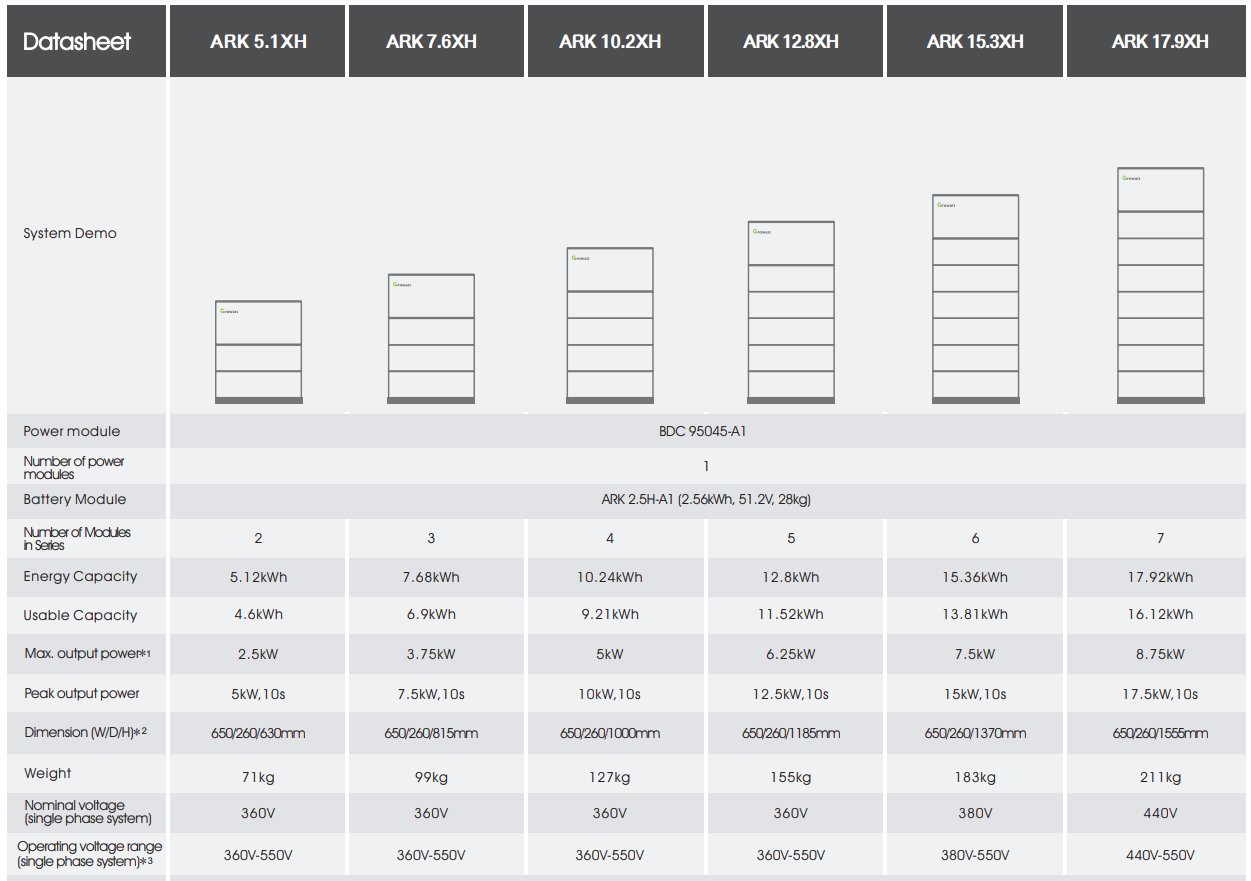This screenshot has width=1251, height=881.
Task: Click the 650/260/630mm dimension cell
Action: [258, 733]
